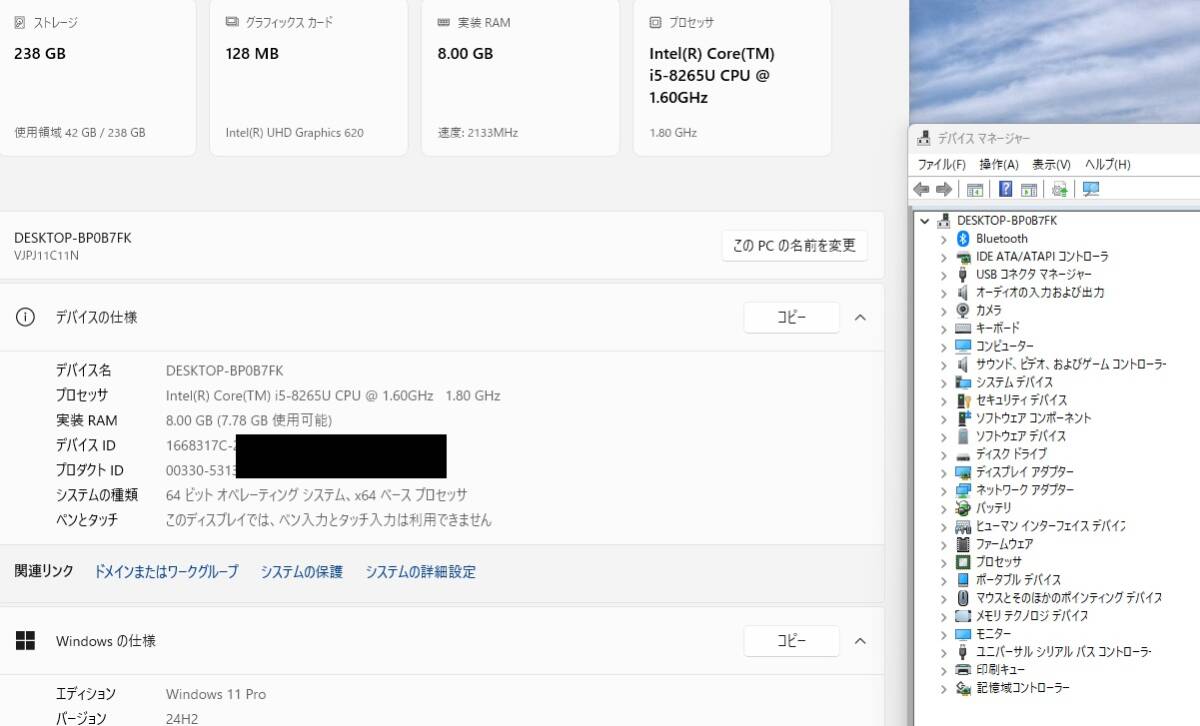
Task: Open the ヘルプ(H) menu
Action: [x=1108, y=164]
